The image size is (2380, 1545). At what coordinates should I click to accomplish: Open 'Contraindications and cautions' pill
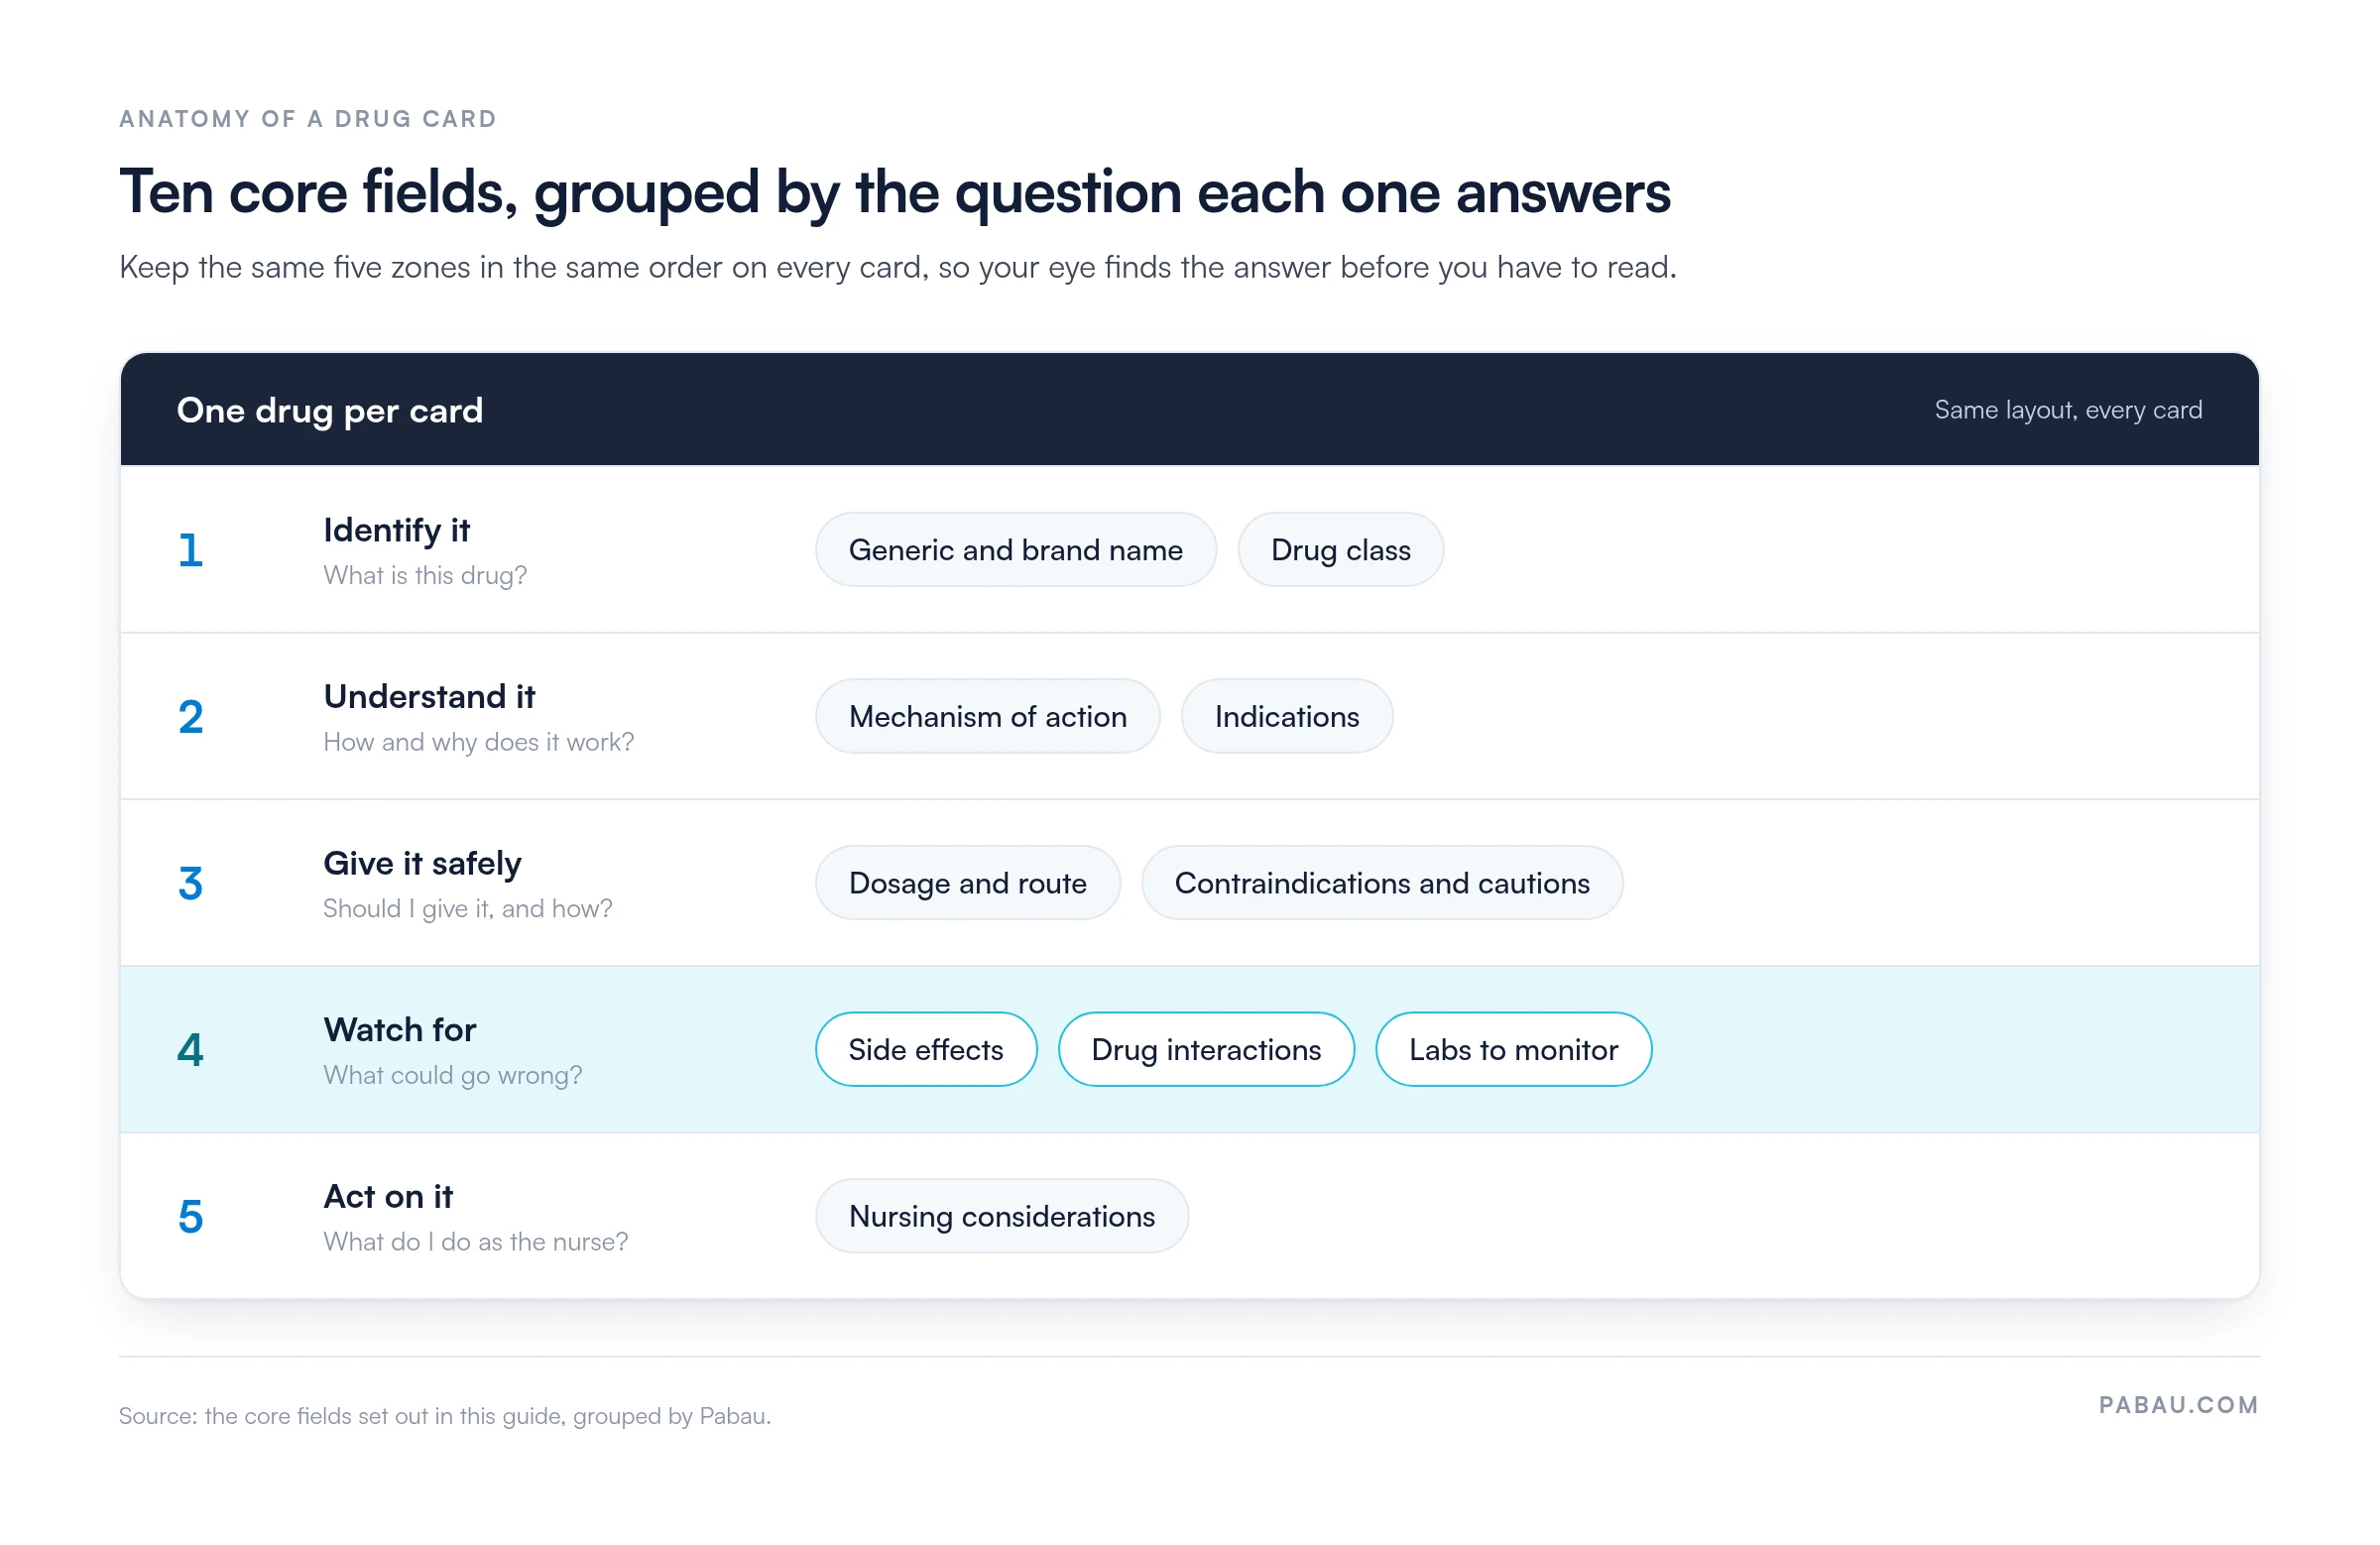[1382, 882]
